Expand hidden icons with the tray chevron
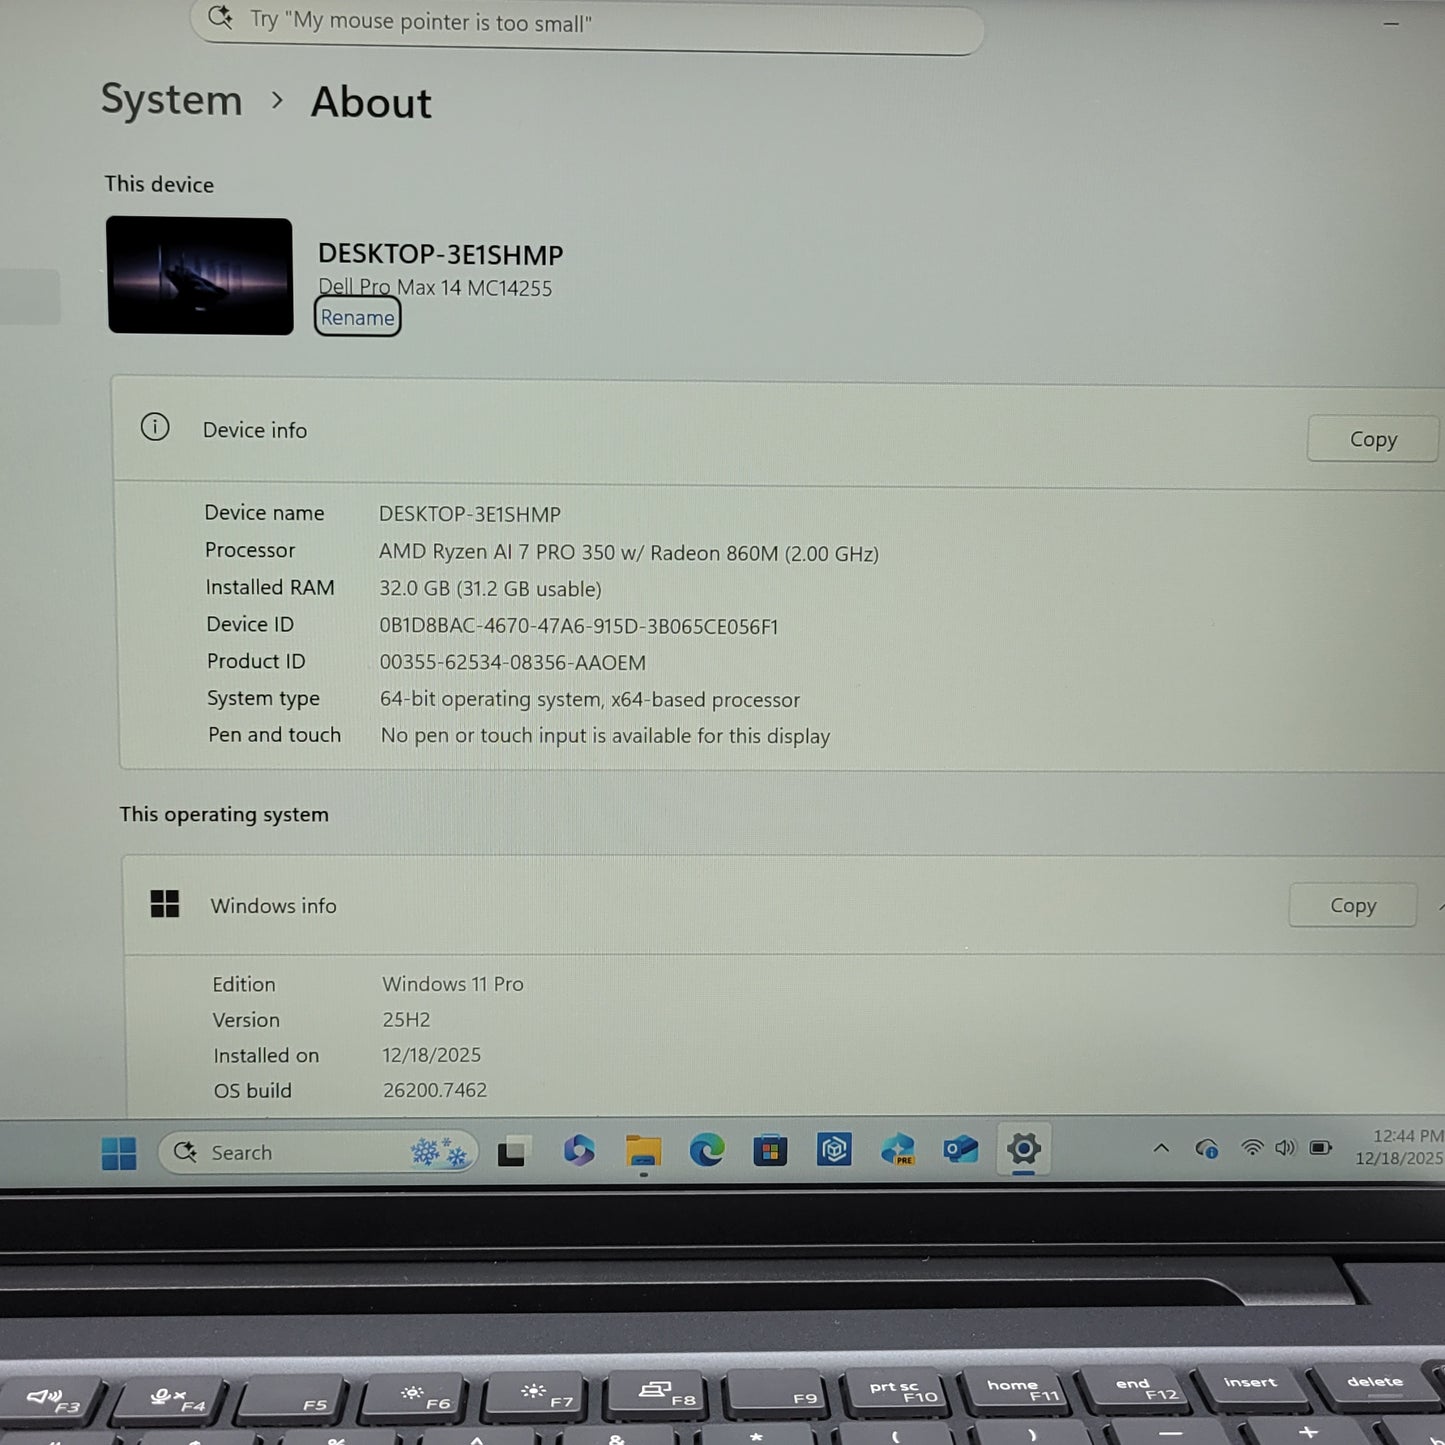 [x=1161, y=1148]
